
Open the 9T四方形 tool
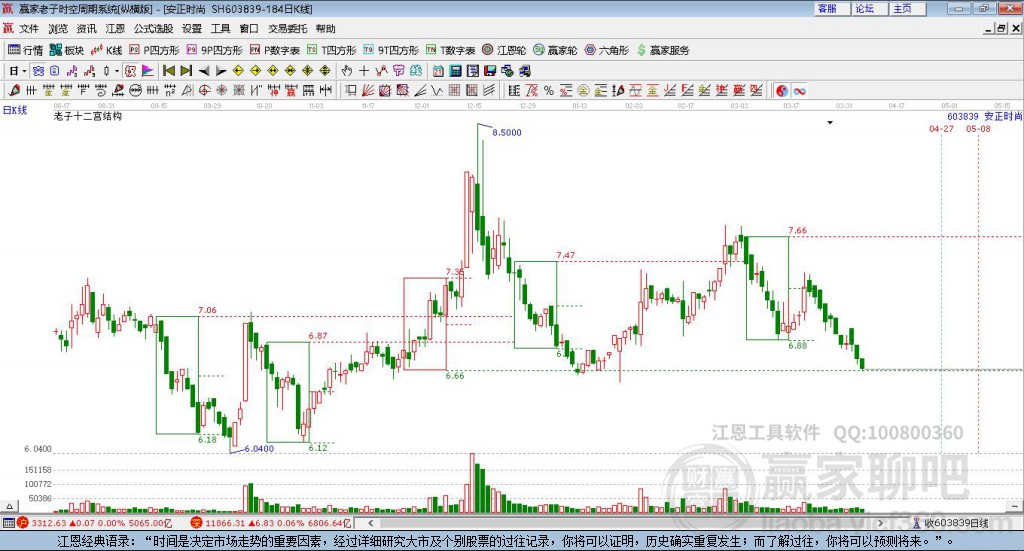pyautogui.click(x=391, y=50)
